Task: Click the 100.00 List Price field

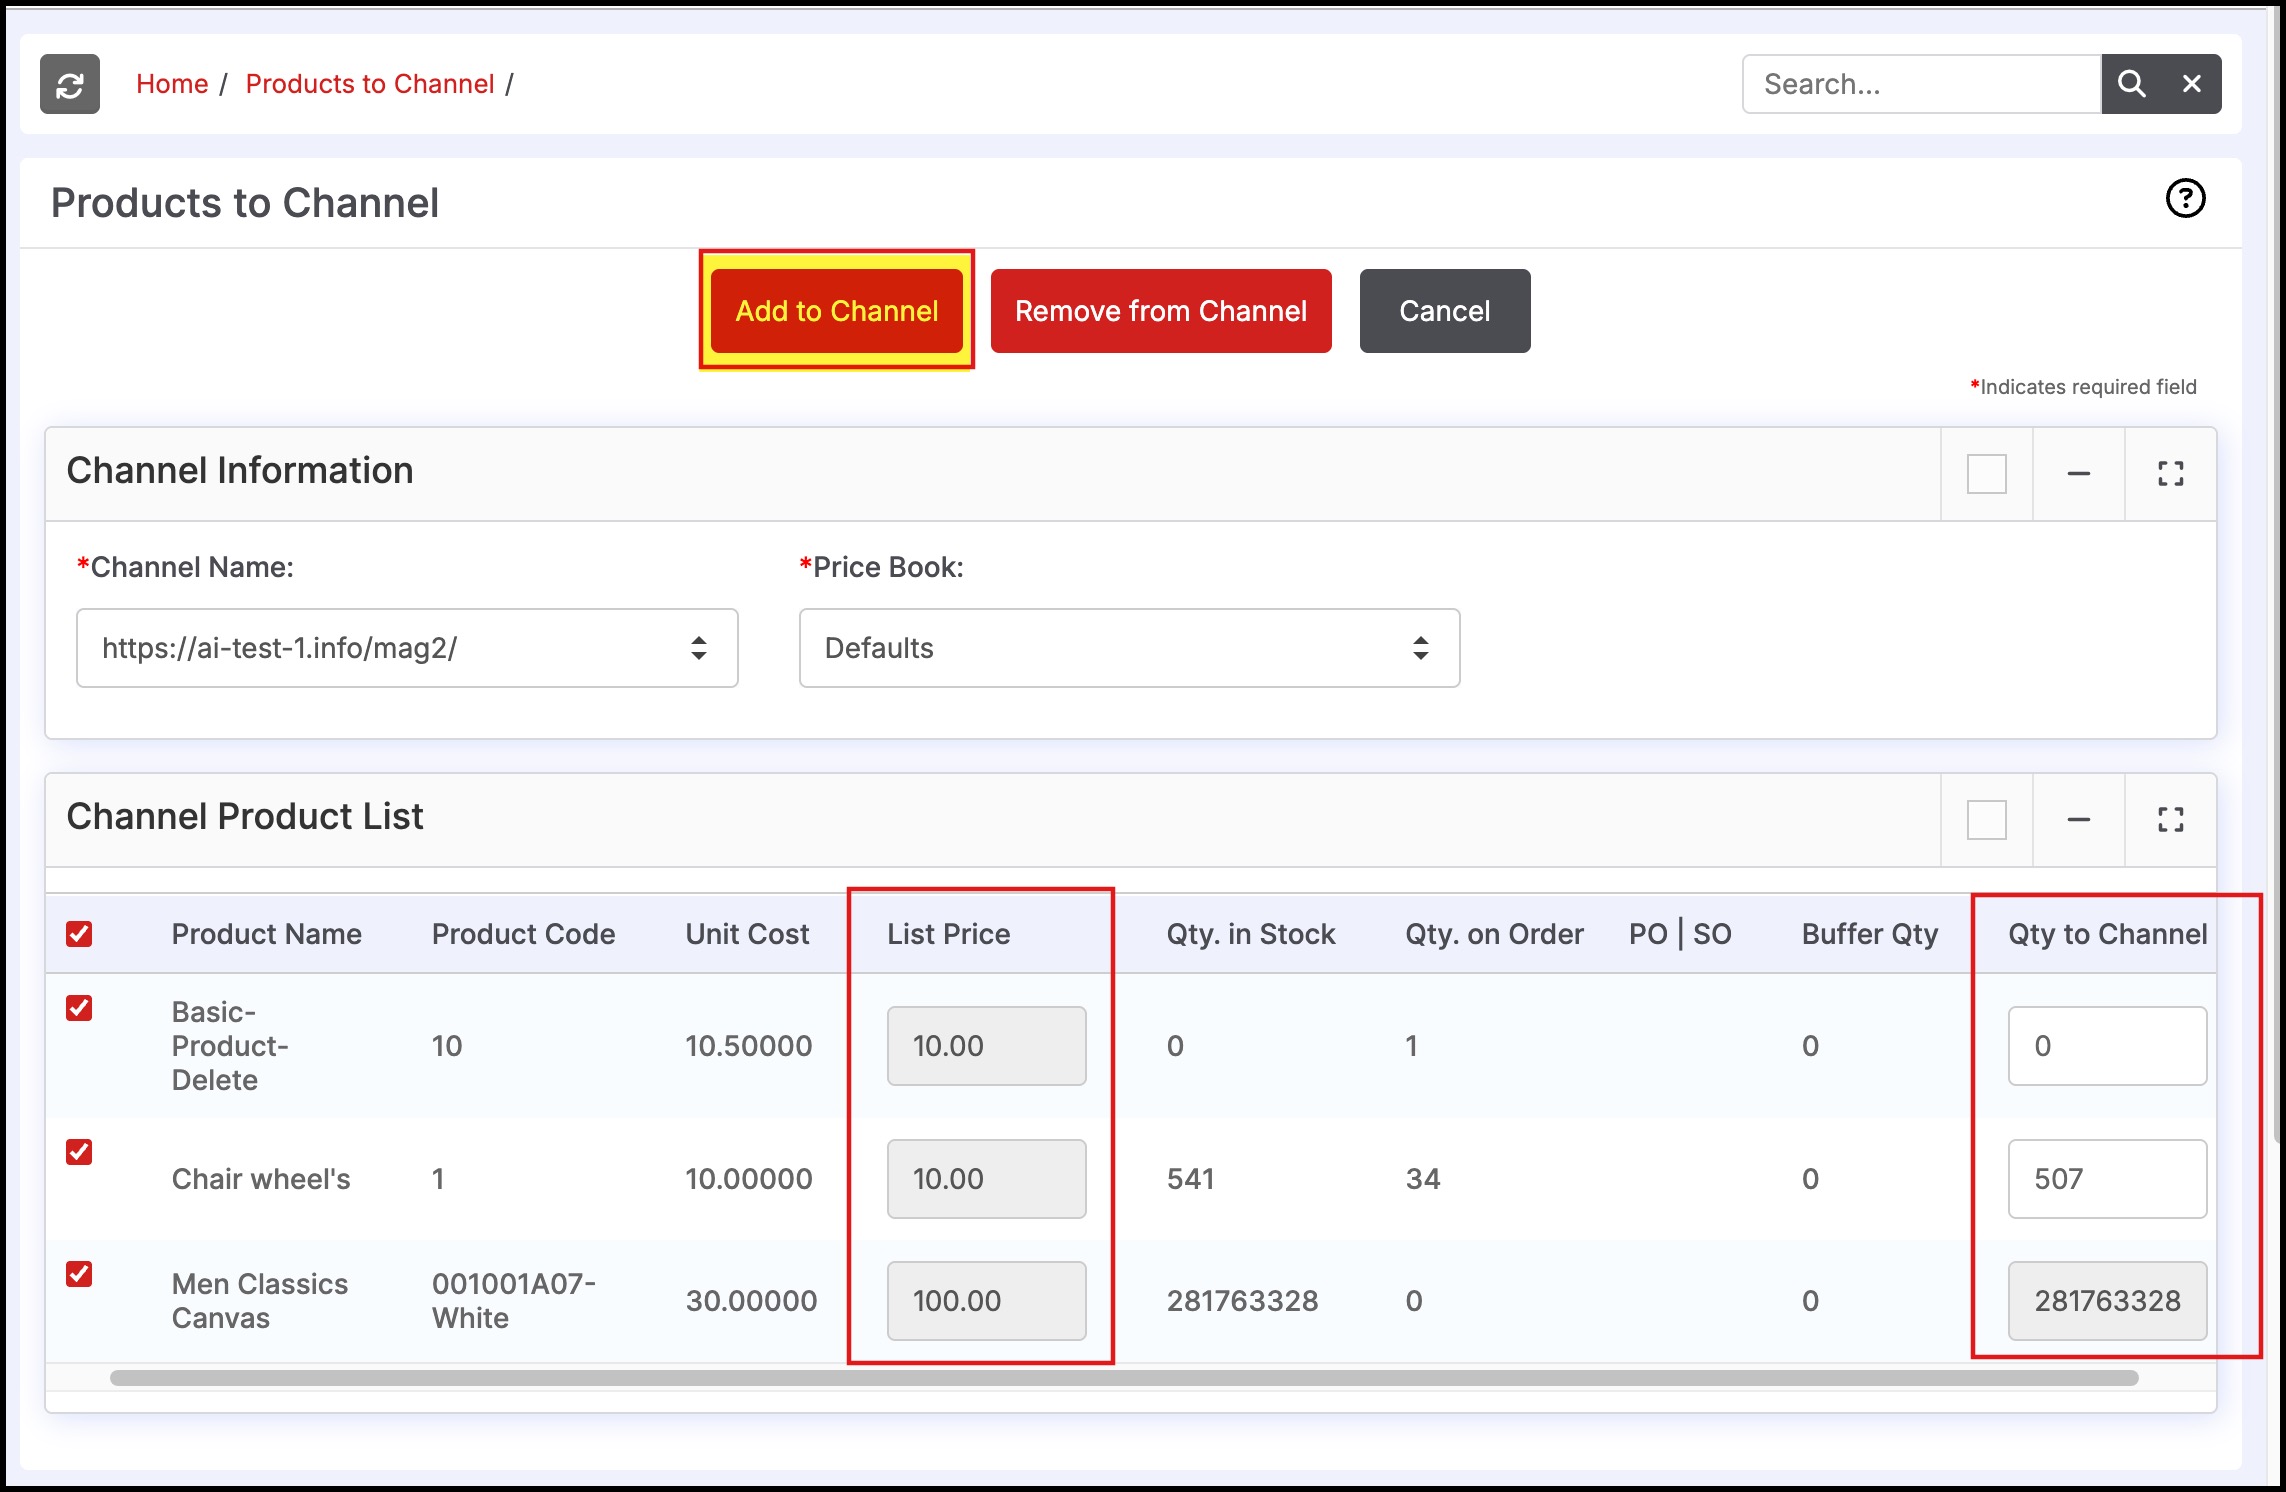Action: coord(986,1301)
